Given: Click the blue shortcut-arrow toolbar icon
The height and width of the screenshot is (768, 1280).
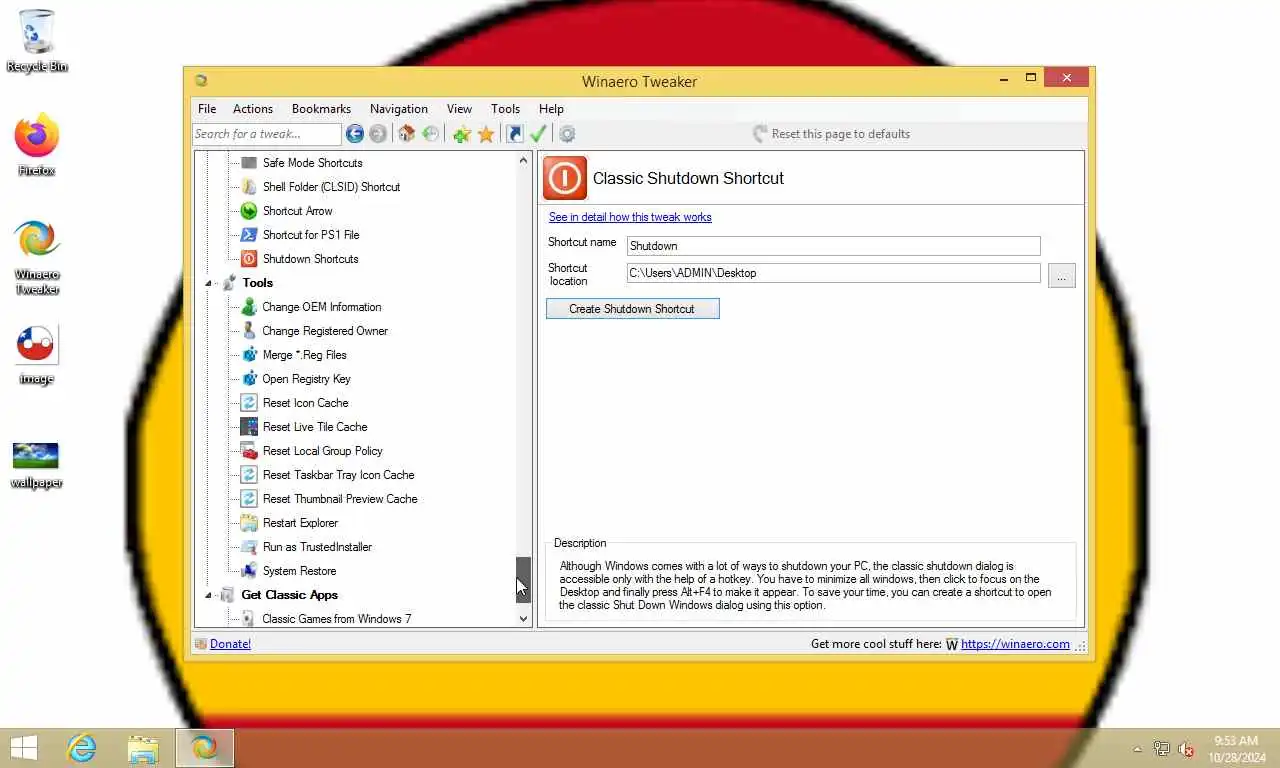Looking at the screenshot, I should click(x=515, y=134).
